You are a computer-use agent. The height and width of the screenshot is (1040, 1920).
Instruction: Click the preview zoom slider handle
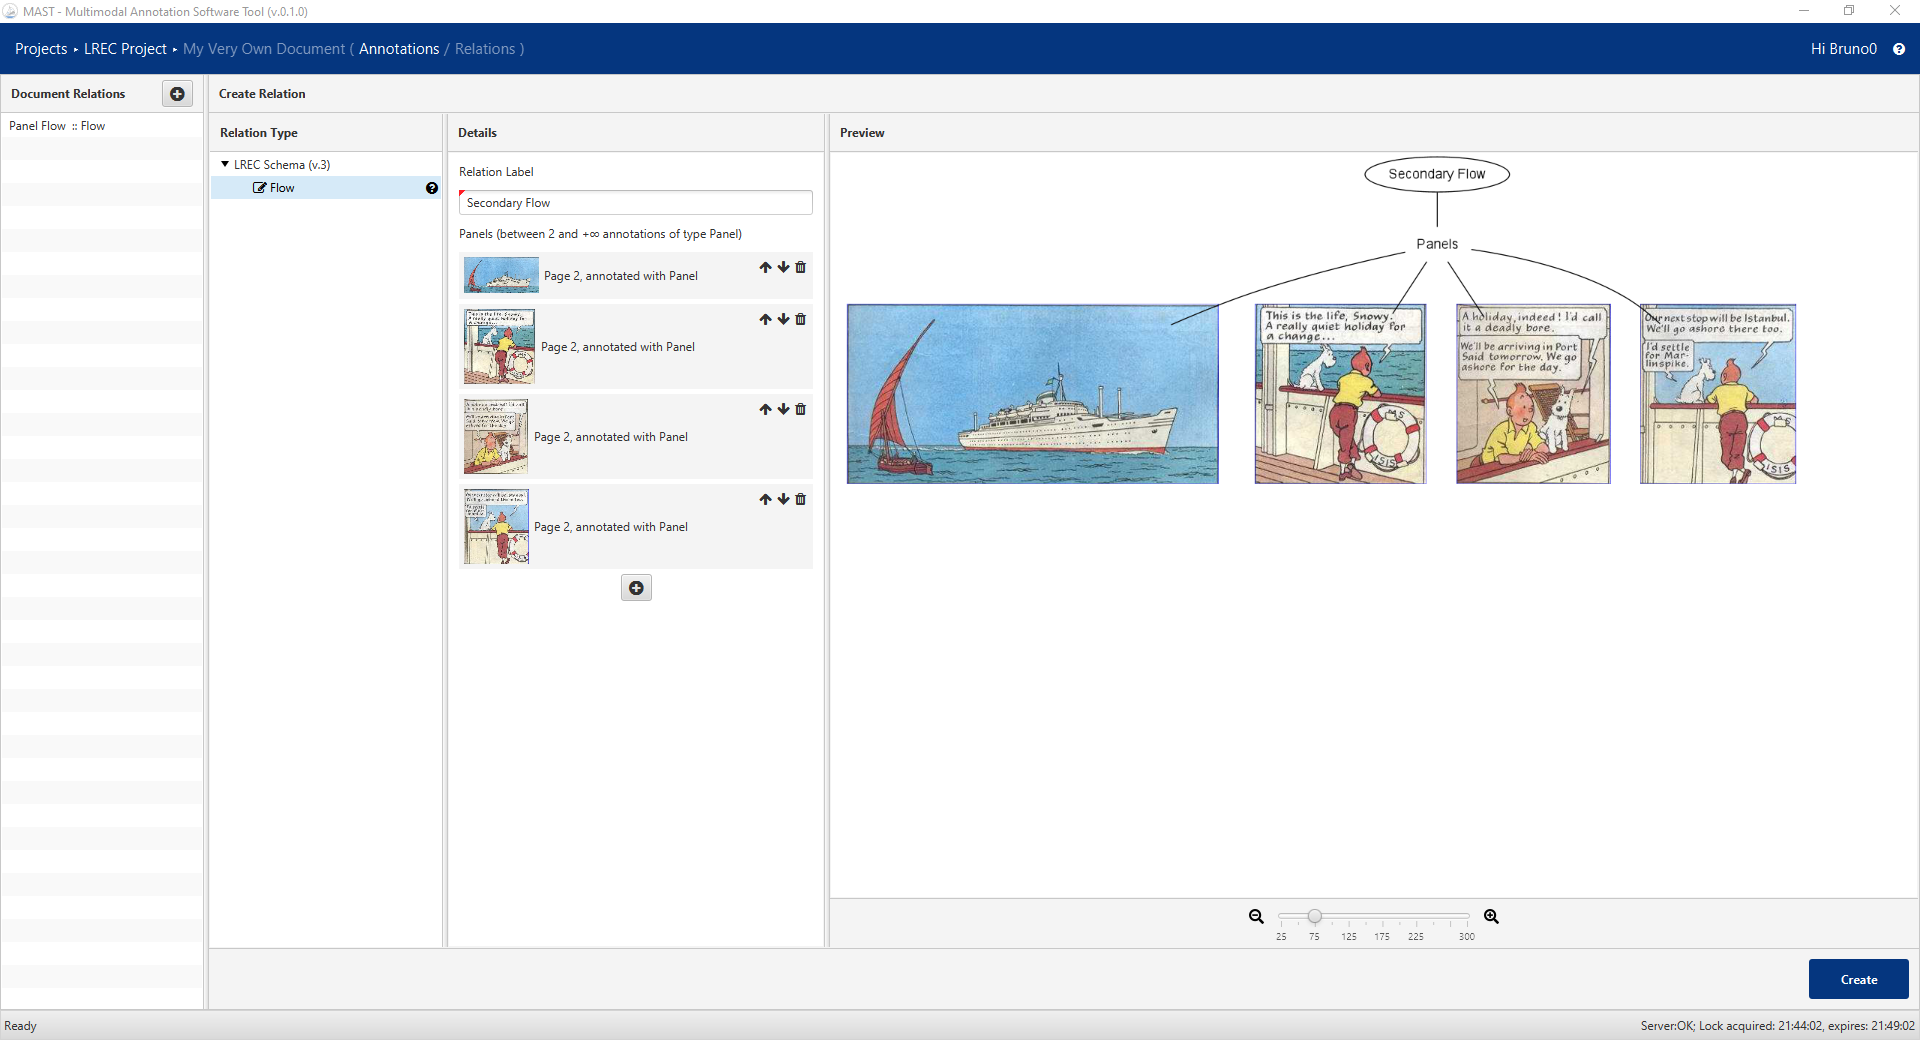(1315, 916)
